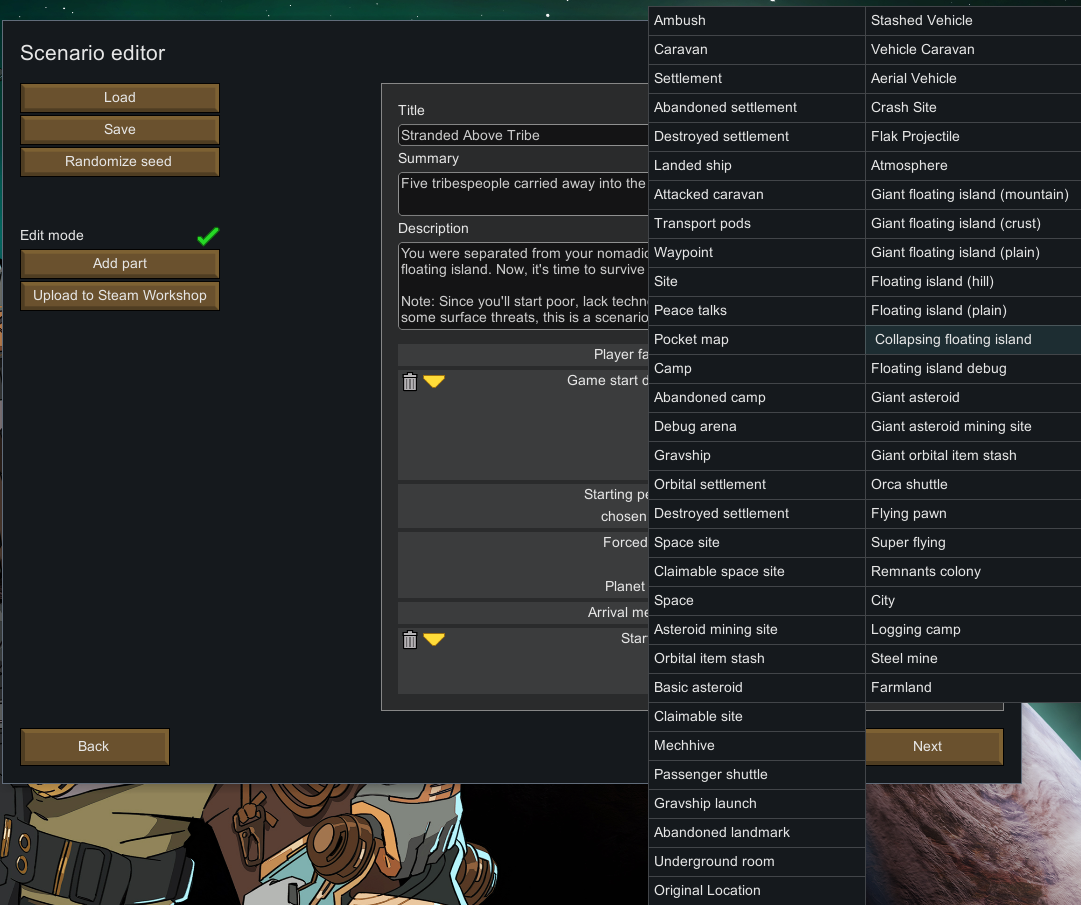Choose Atmosphere
The image size is (1081, 905).
point(973,165)
